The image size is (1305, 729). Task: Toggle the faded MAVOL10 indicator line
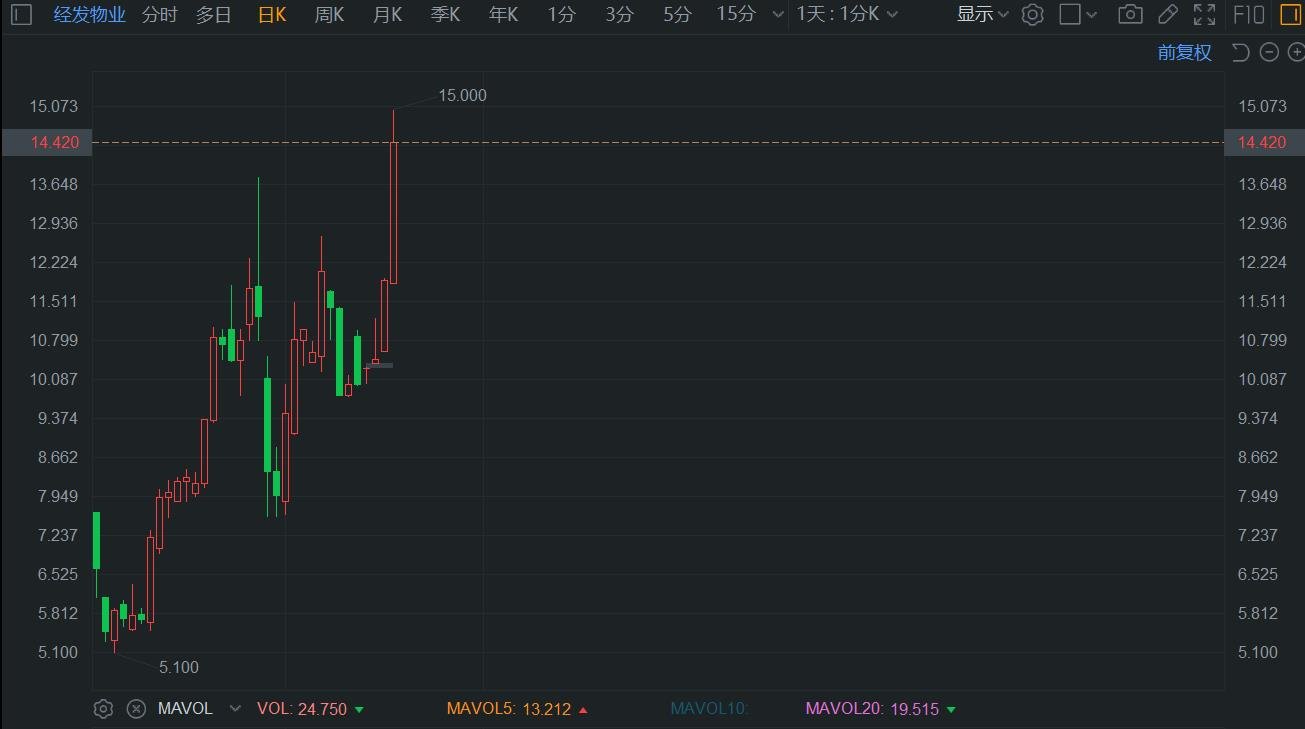pos(709,709)
